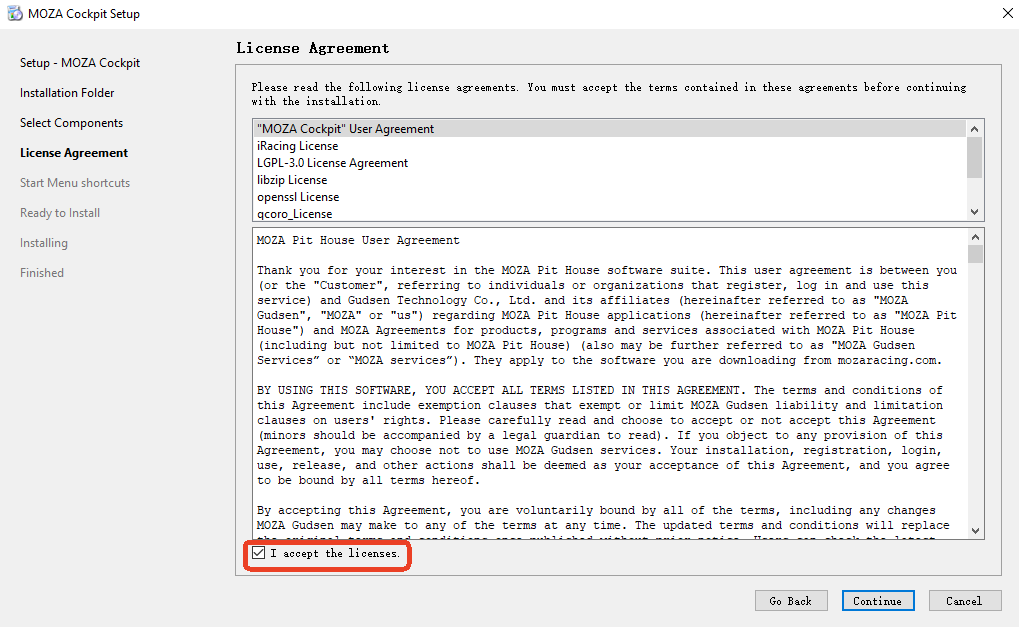Click Installing step in sidebar
The image size is (1019, 627).
44,243
